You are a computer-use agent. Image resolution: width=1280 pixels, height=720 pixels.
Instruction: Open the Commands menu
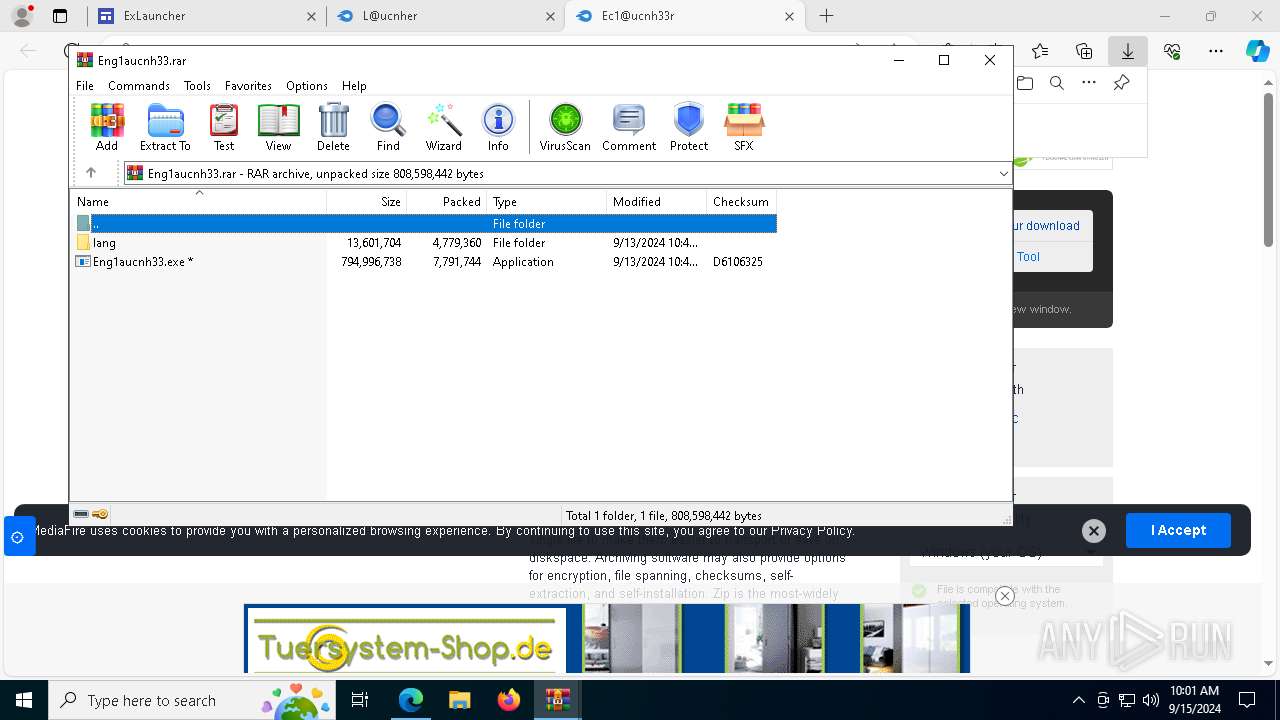coord(139,86)
